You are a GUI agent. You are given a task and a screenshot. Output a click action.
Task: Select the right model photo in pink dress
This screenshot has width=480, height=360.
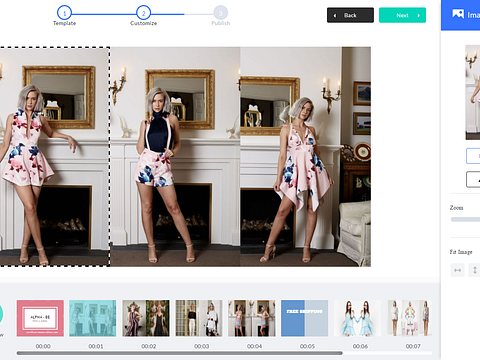pyautogui.click(x=305, y=157)
